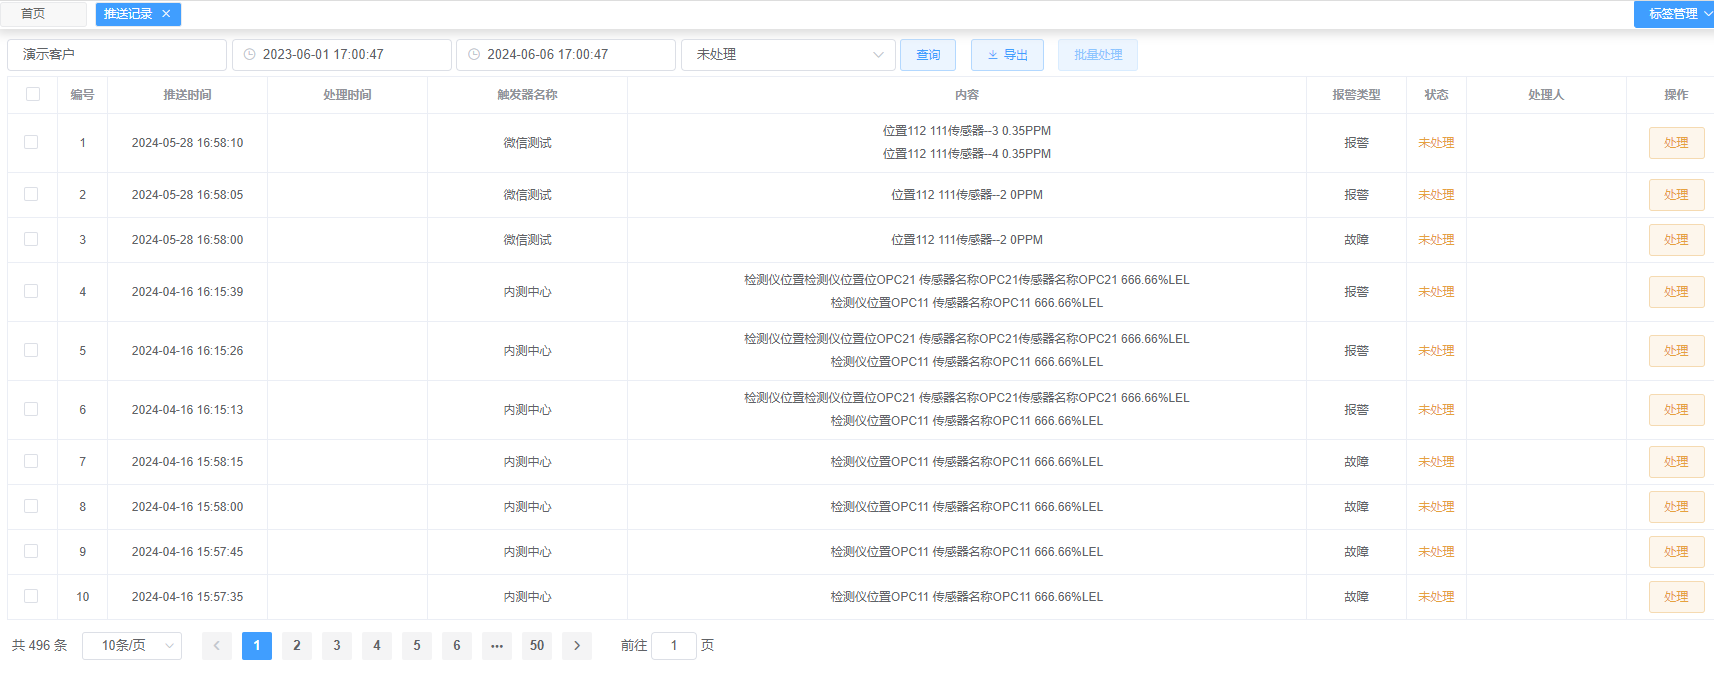The width and height of the screenshot is (1714, 685).
Task: Switch to the 首页 tab
Action: (x=33, y=14)
